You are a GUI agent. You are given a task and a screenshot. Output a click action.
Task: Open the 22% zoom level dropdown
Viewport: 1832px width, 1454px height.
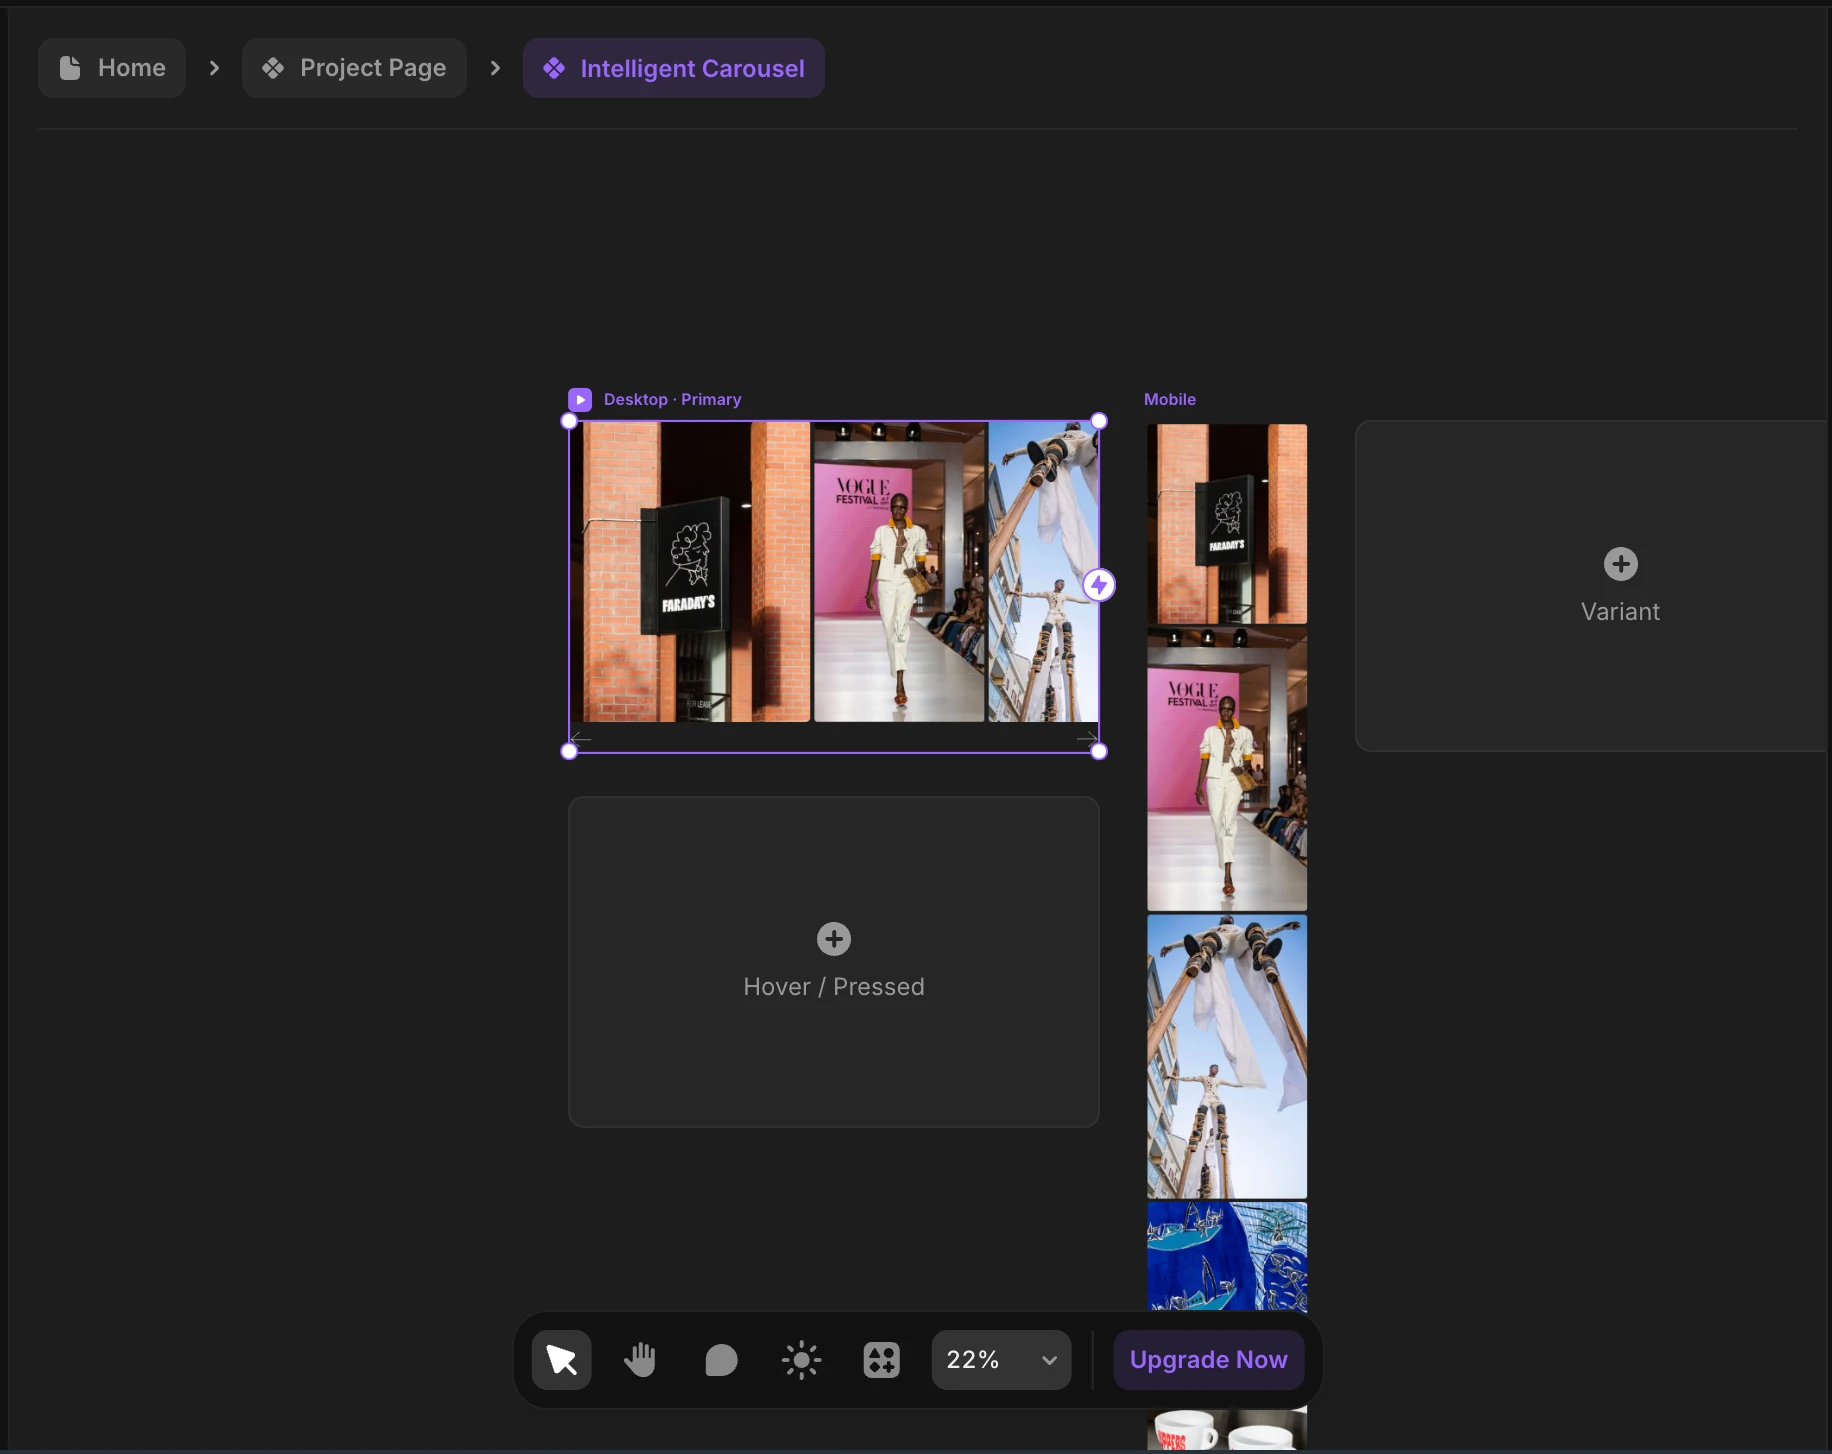(1001, 1360)
